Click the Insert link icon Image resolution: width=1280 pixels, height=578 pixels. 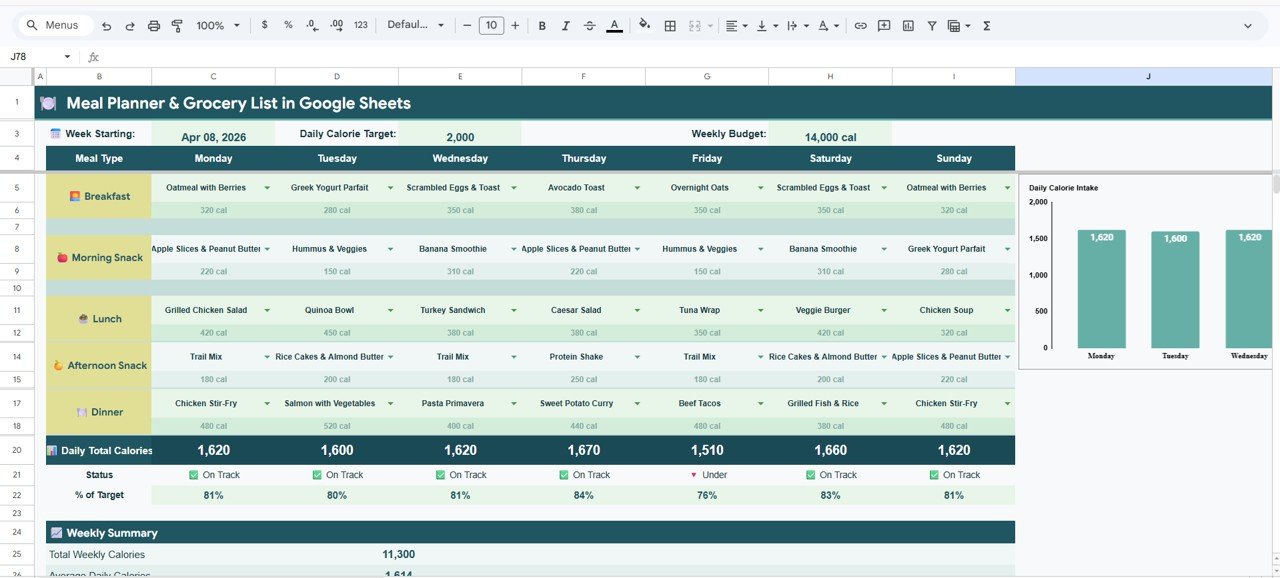tap(860, 25)
